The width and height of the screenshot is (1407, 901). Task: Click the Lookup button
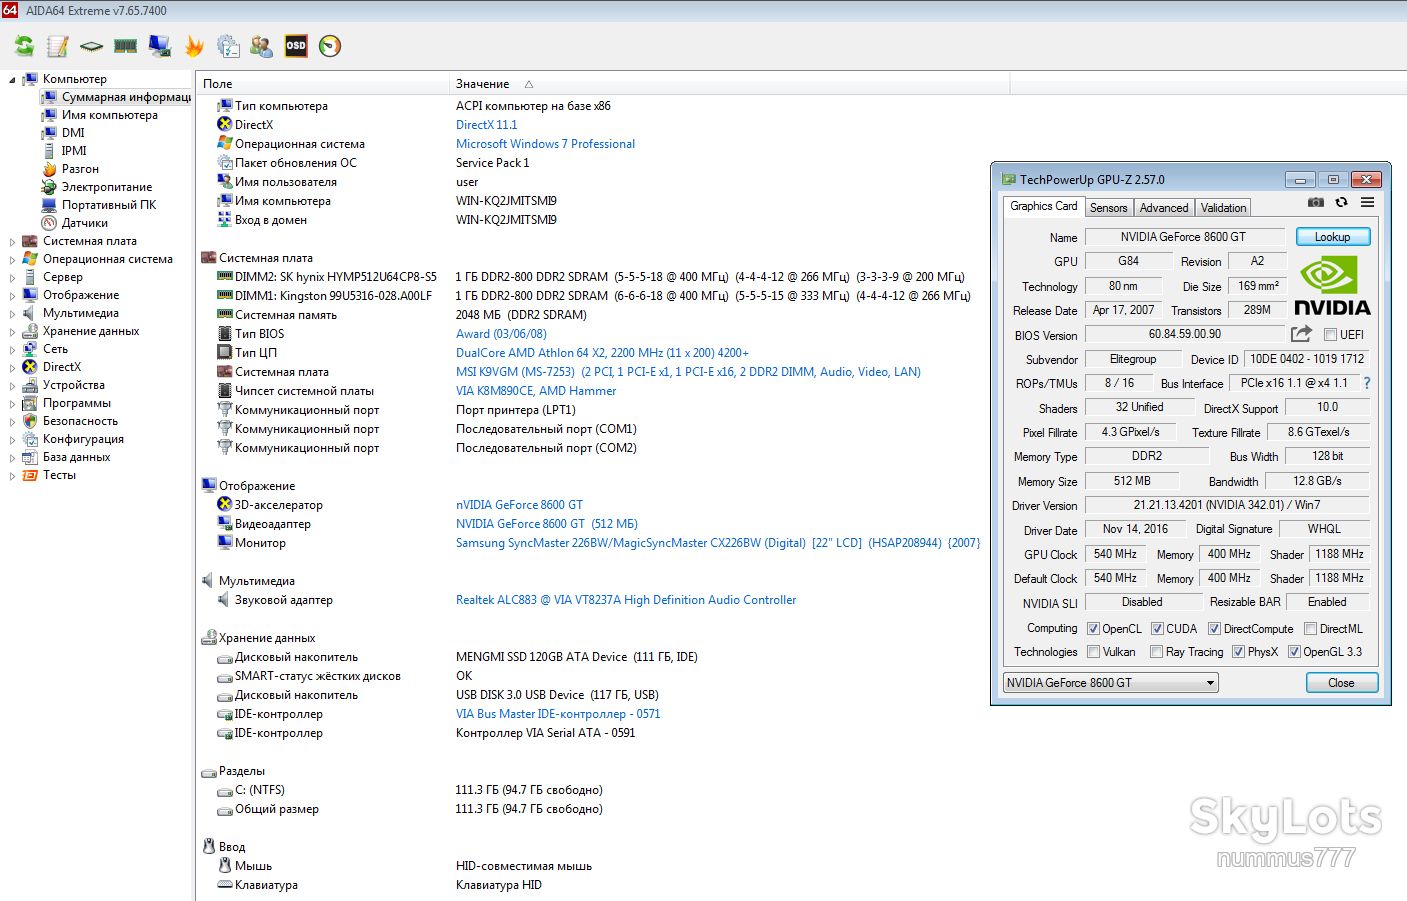click(1333, 237)
